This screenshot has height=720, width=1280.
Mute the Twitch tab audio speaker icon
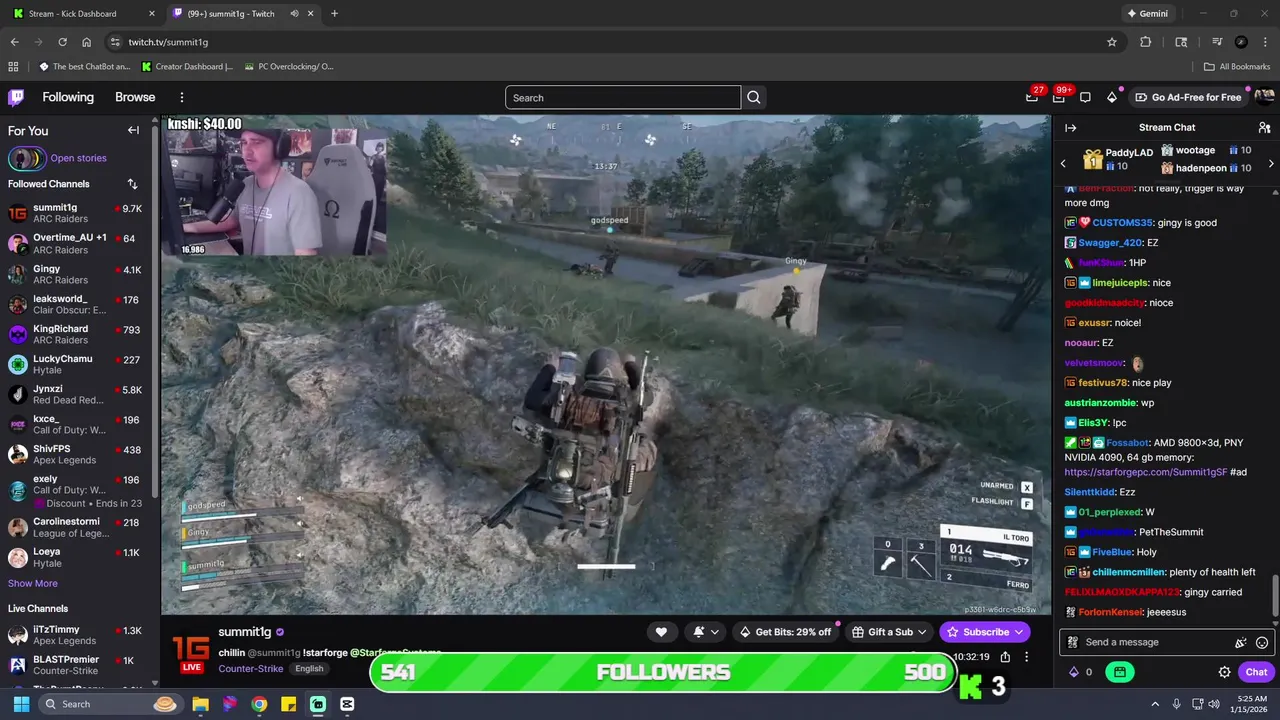[295, 14]
